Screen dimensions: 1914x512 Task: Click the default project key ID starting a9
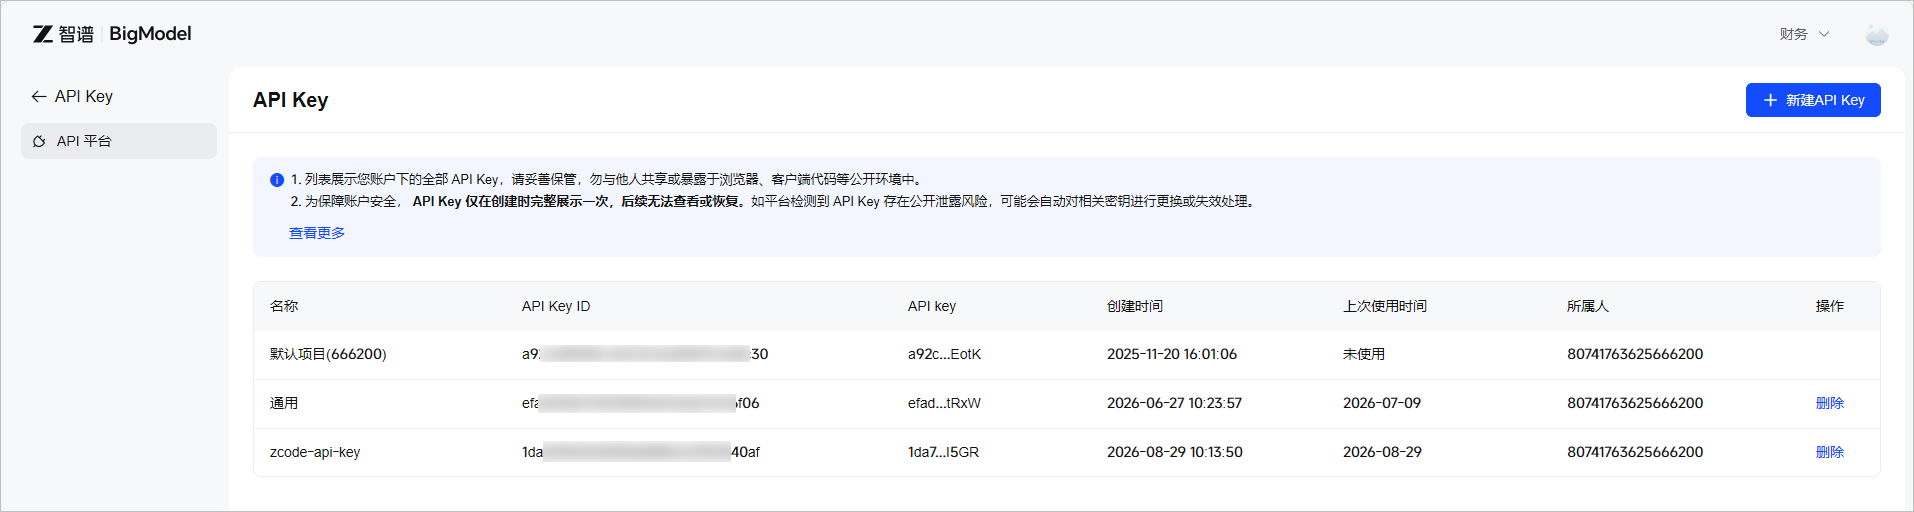click(x=645, y=354)
